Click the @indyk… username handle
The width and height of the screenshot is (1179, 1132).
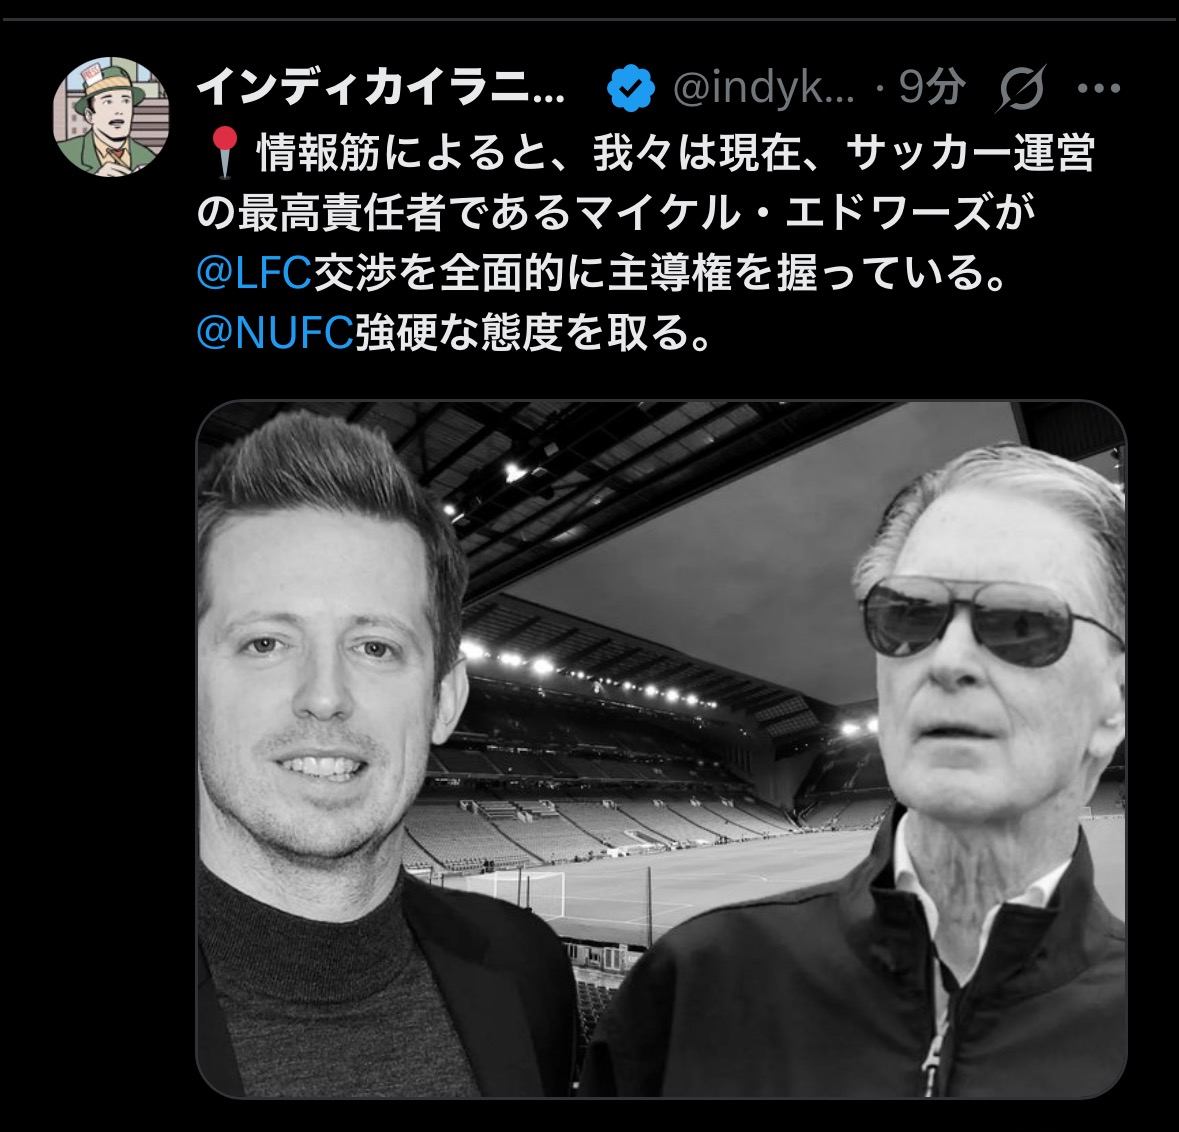coord(763,88)
